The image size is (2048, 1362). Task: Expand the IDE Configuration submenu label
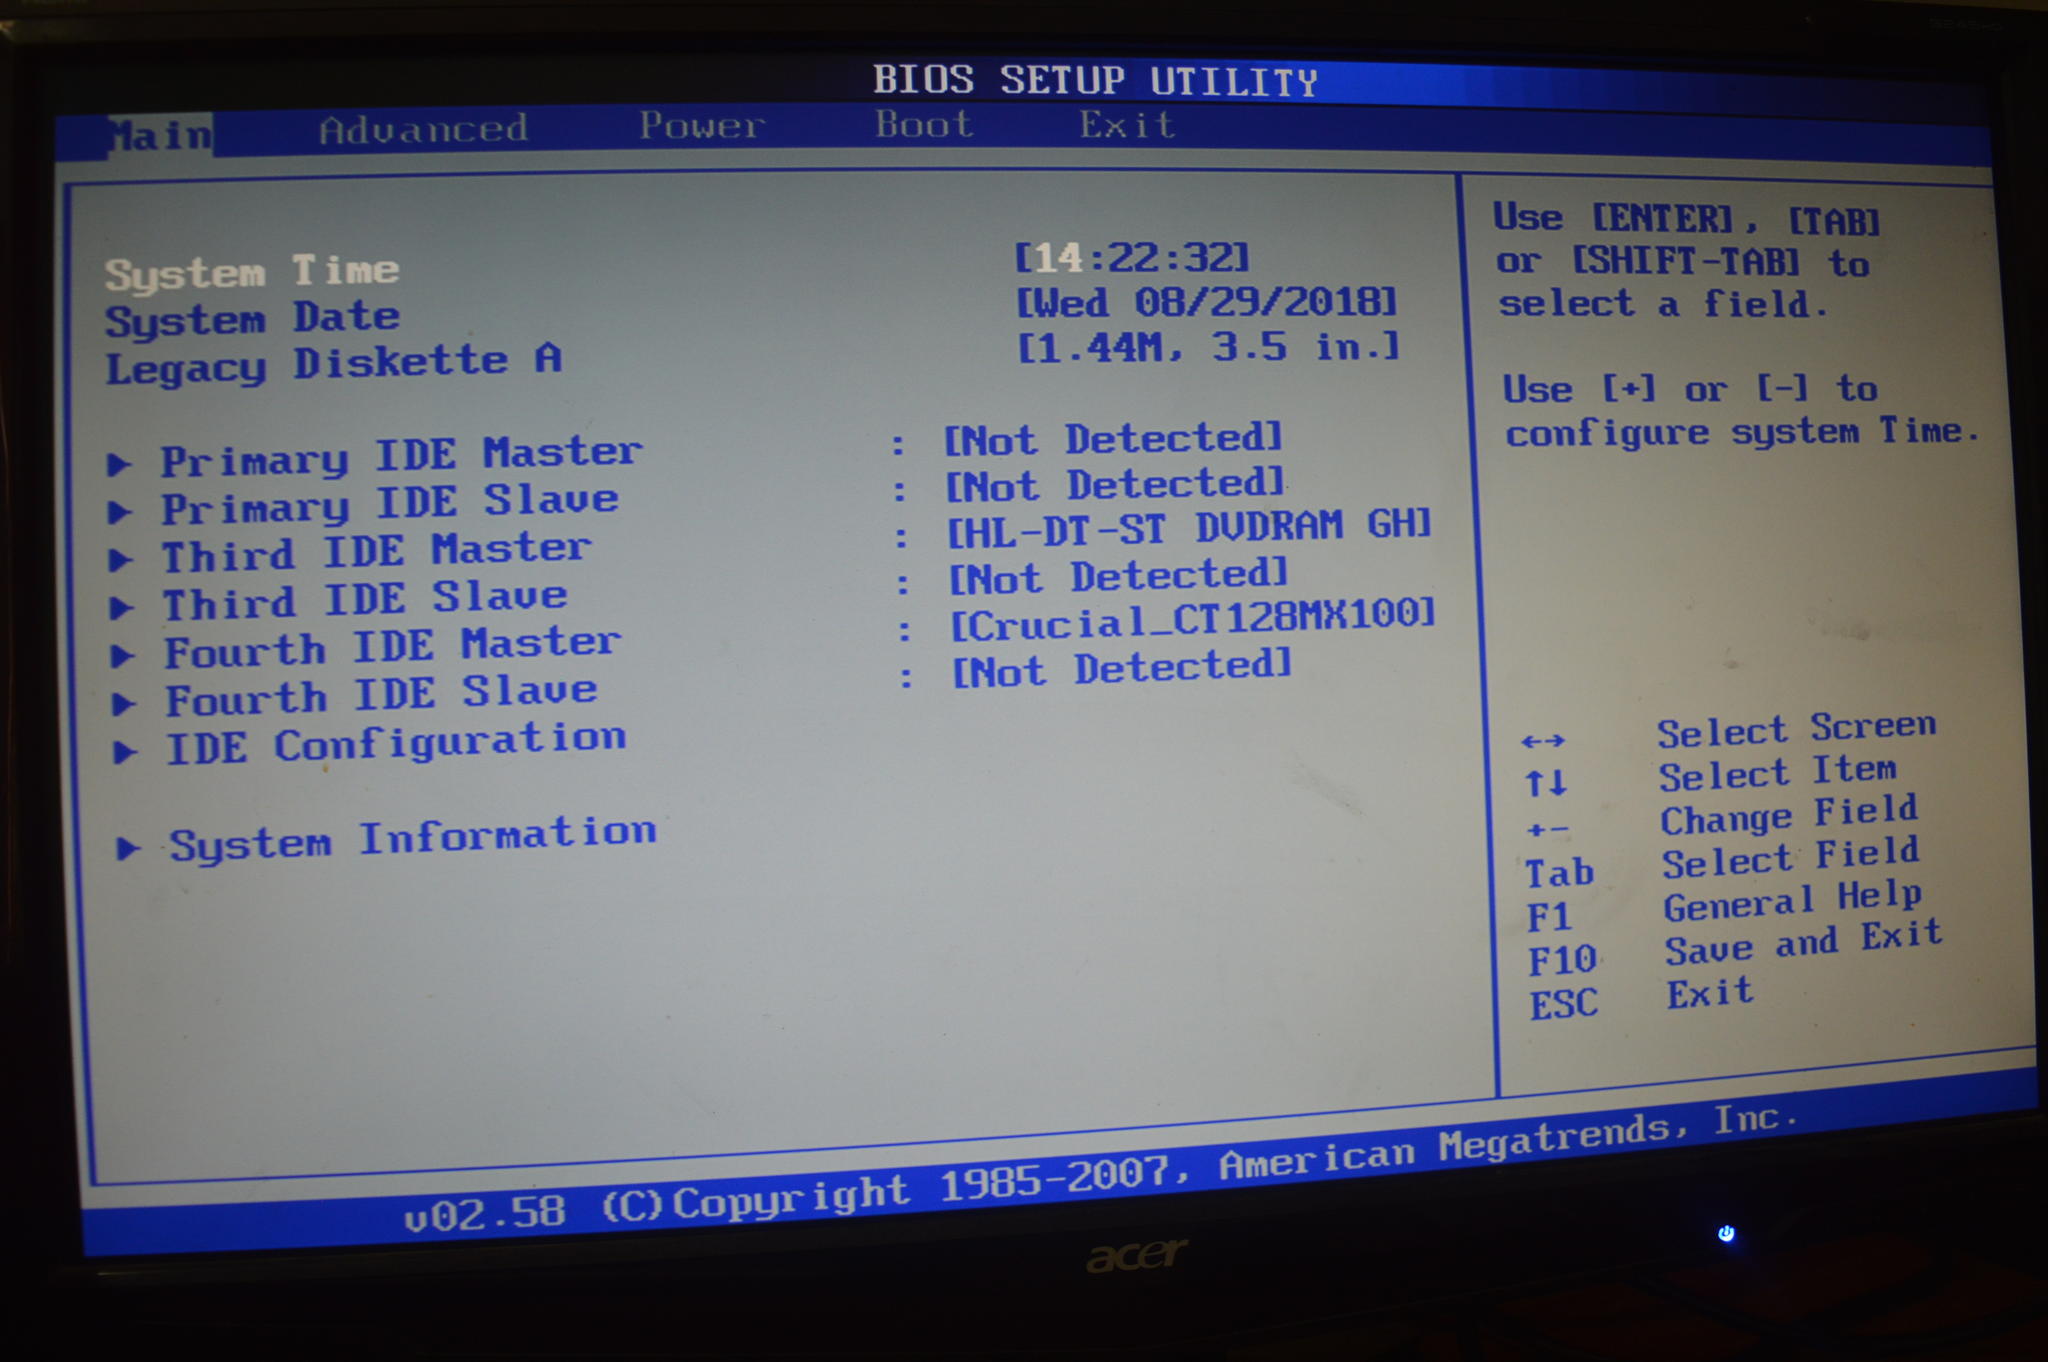396,745
